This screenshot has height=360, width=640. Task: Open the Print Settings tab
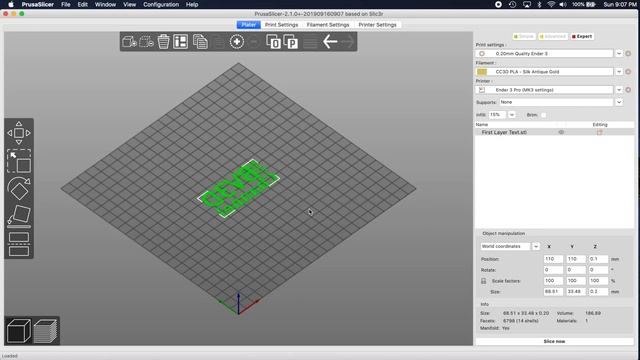[281, 25]
